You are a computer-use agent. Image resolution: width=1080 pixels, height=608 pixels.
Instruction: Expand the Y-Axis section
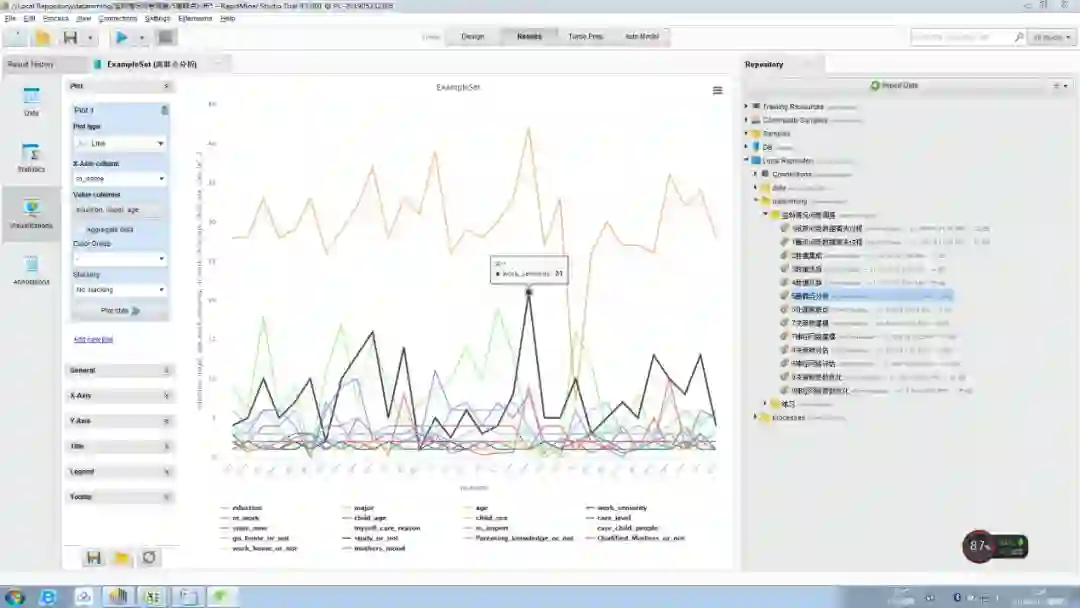(120, 421)
